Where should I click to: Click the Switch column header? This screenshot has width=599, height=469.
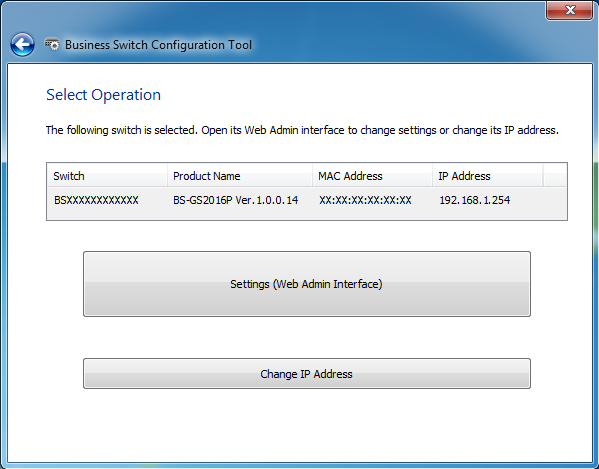107,176
